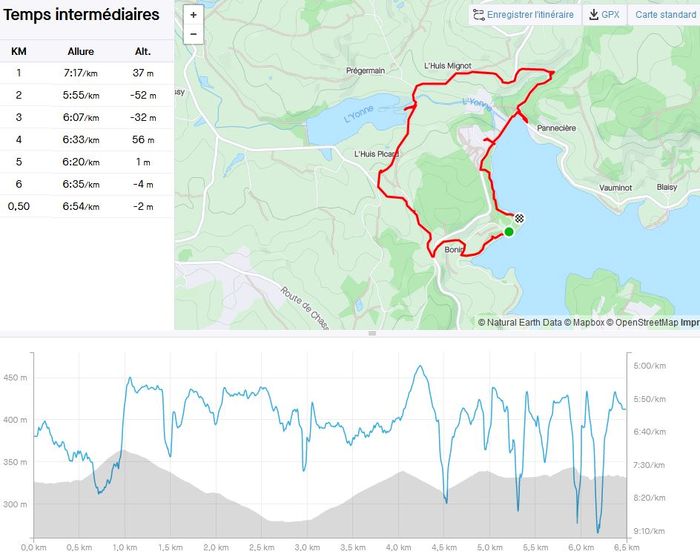Open the Carte standard map style dropdown
The image size is (700, 557).
point(666,15)
